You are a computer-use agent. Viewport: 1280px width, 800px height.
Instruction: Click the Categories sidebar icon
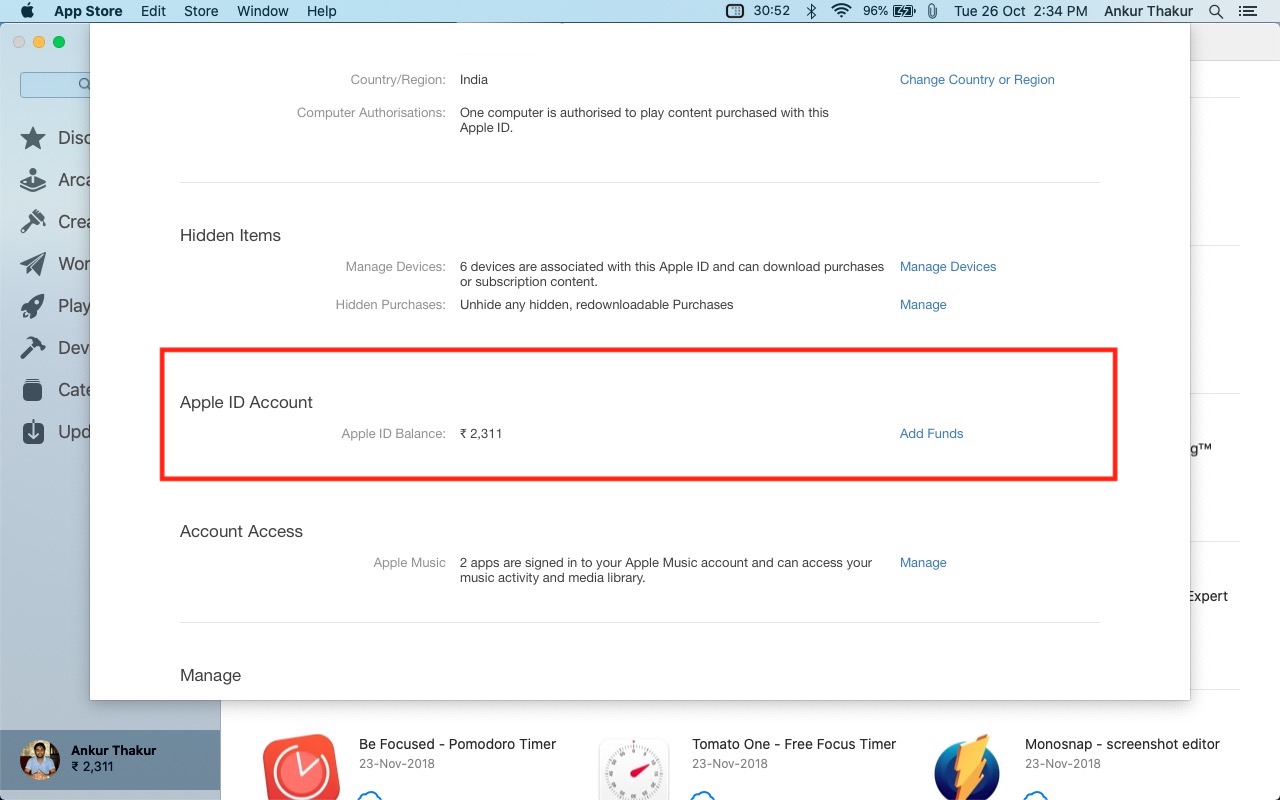[x=33, y=390]
